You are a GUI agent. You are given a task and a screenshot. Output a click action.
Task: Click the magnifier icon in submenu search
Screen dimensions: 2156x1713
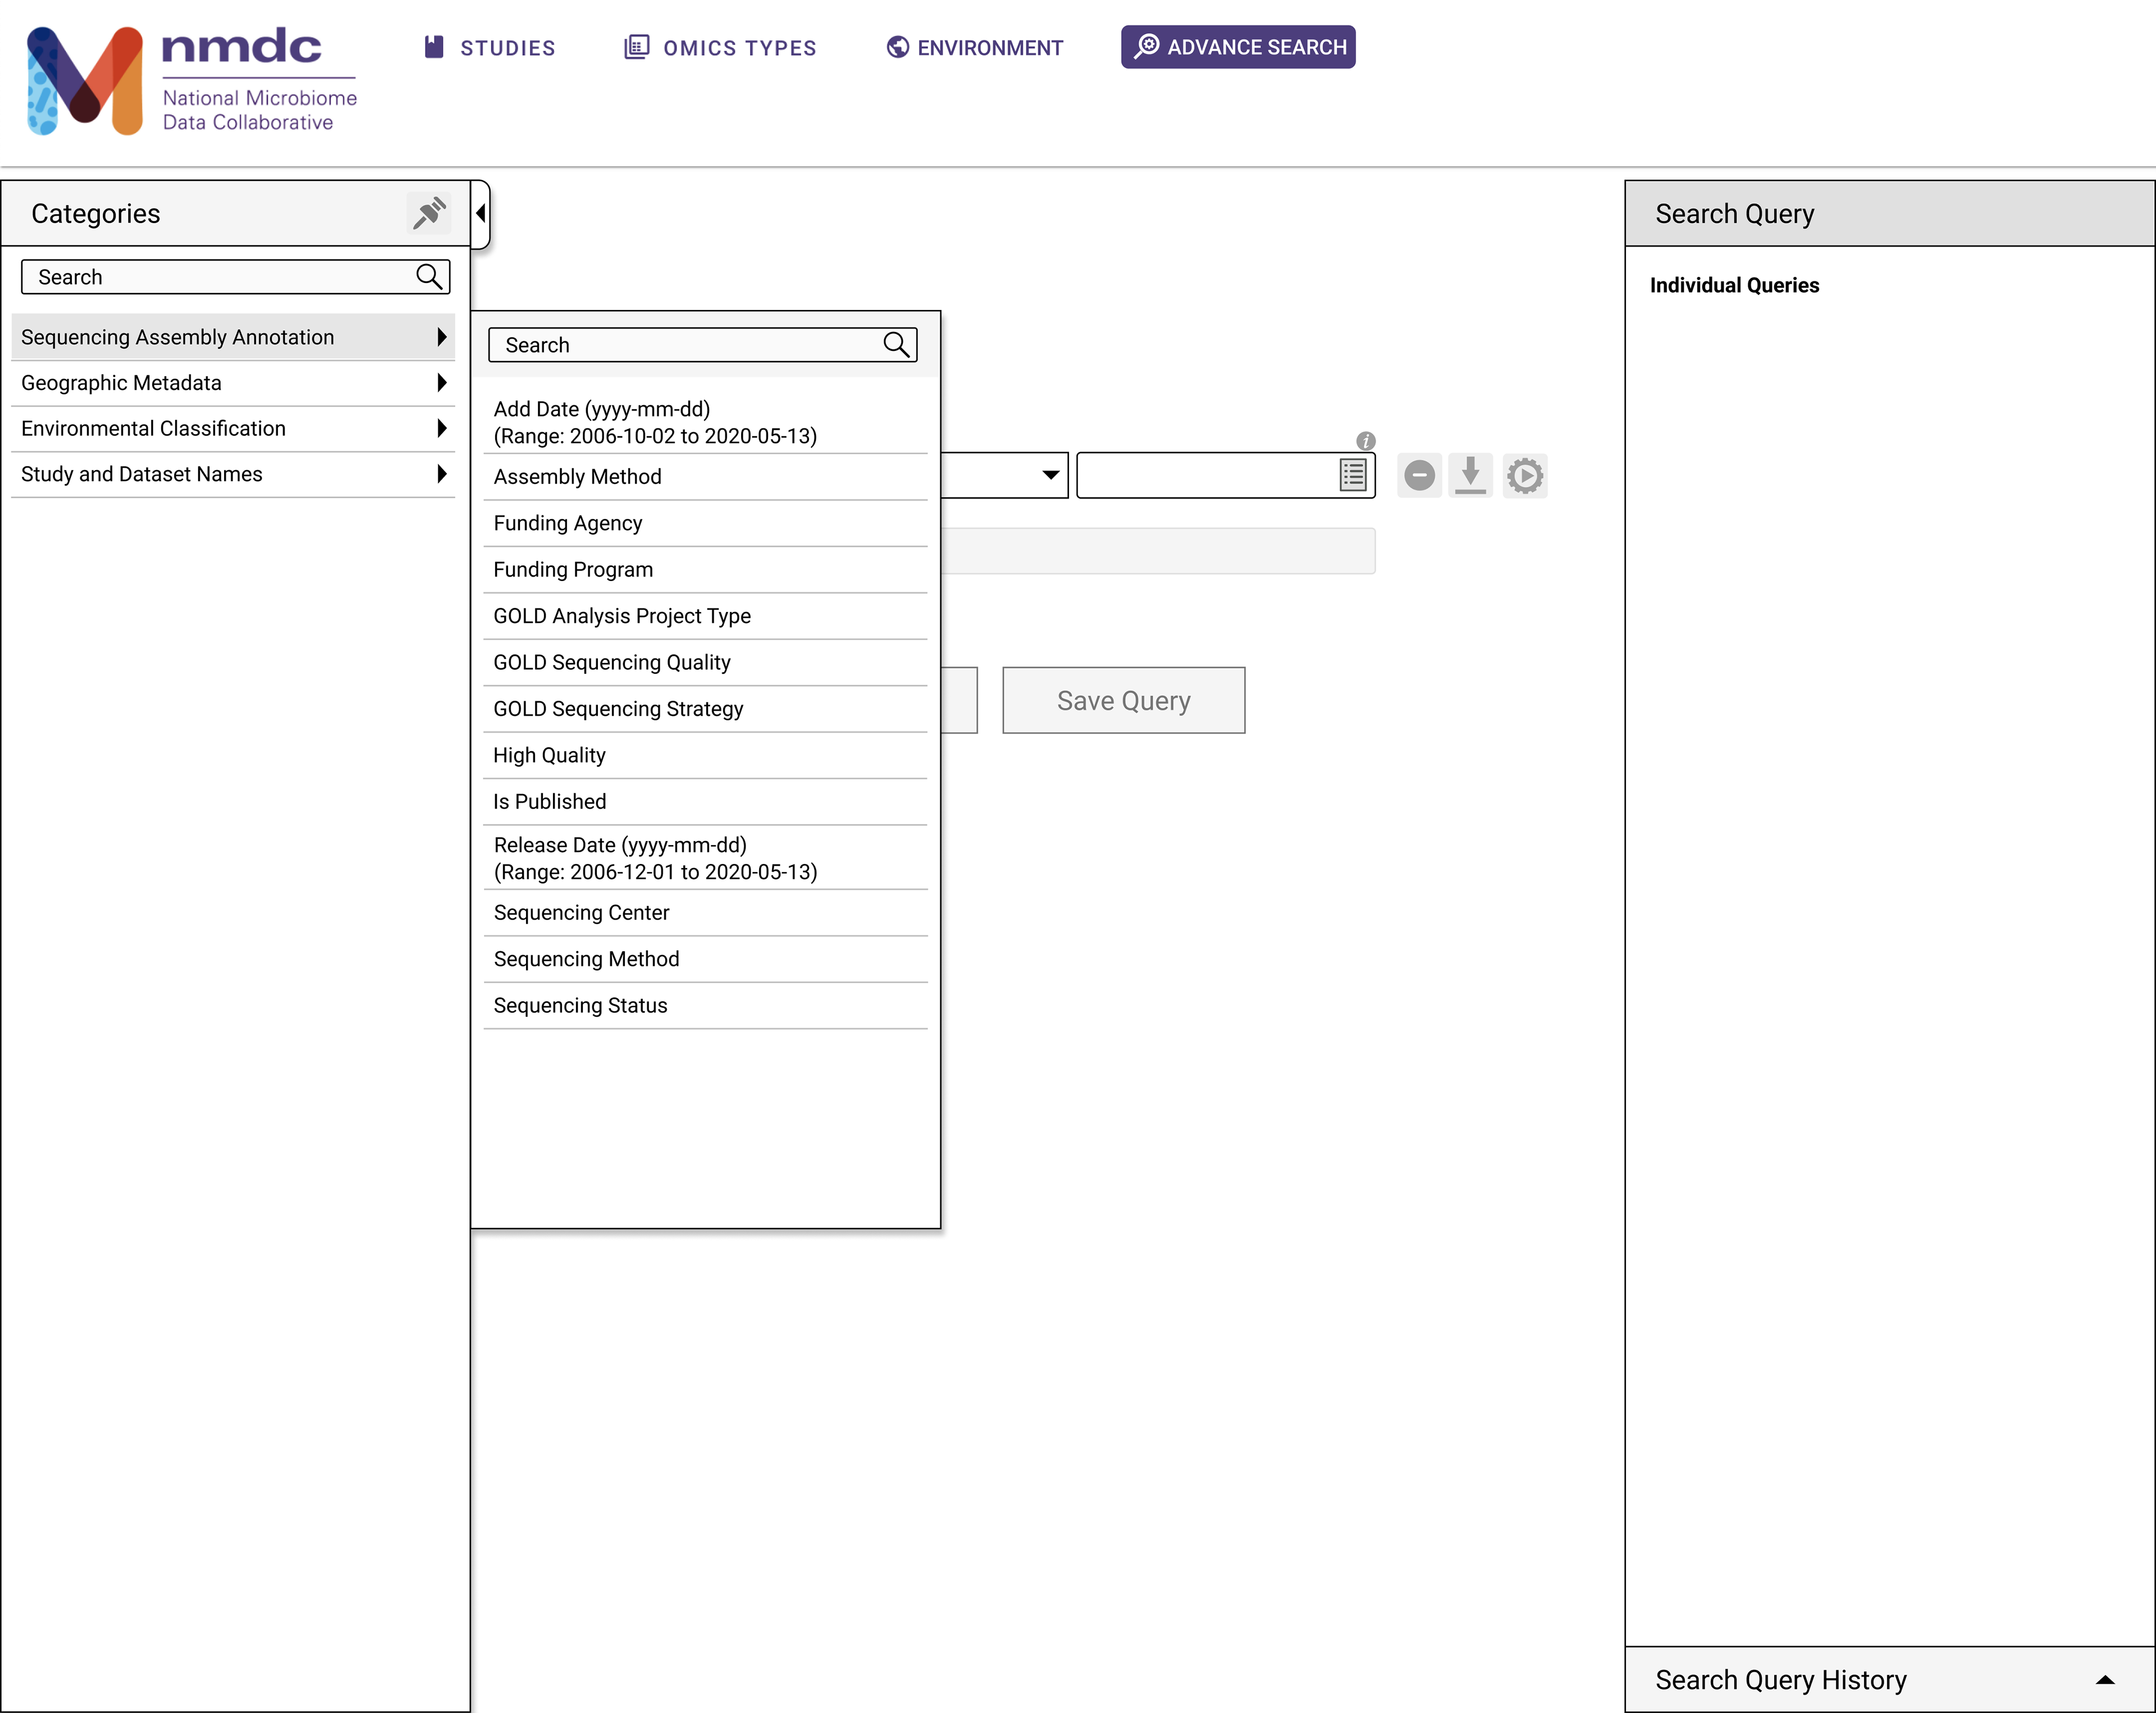(x=896, y=345)
